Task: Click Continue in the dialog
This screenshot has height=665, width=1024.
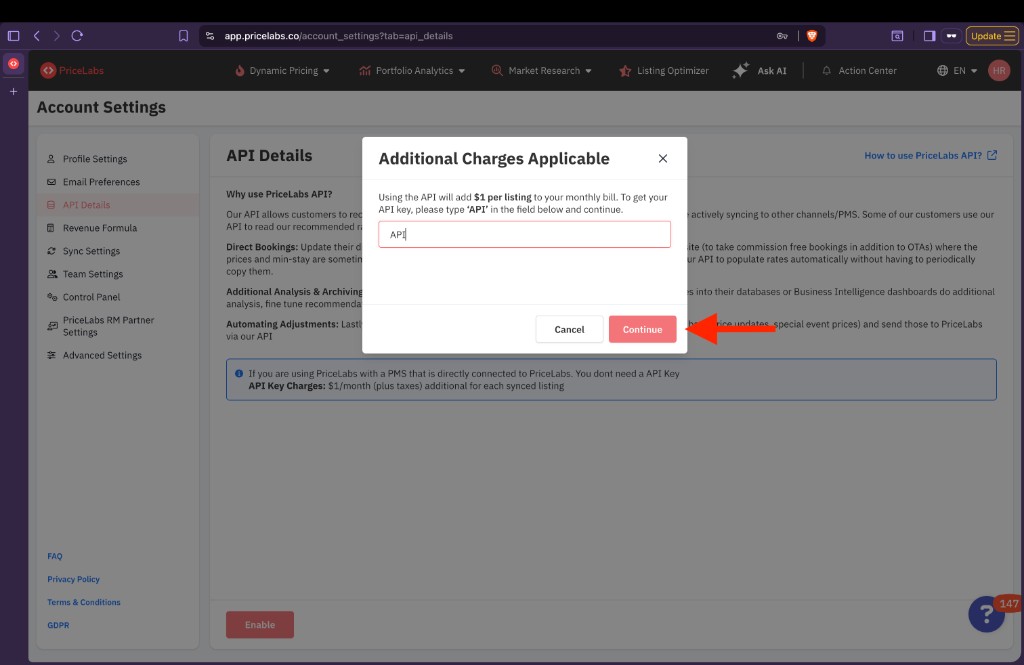Action: point(642,329)
